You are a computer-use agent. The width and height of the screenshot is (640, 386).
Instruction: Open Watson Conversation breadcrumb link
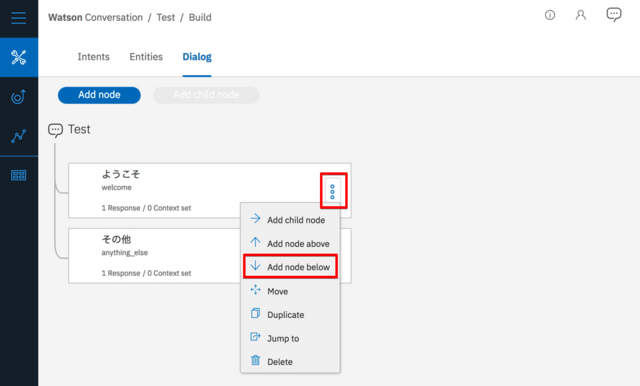tap(96, 18)
